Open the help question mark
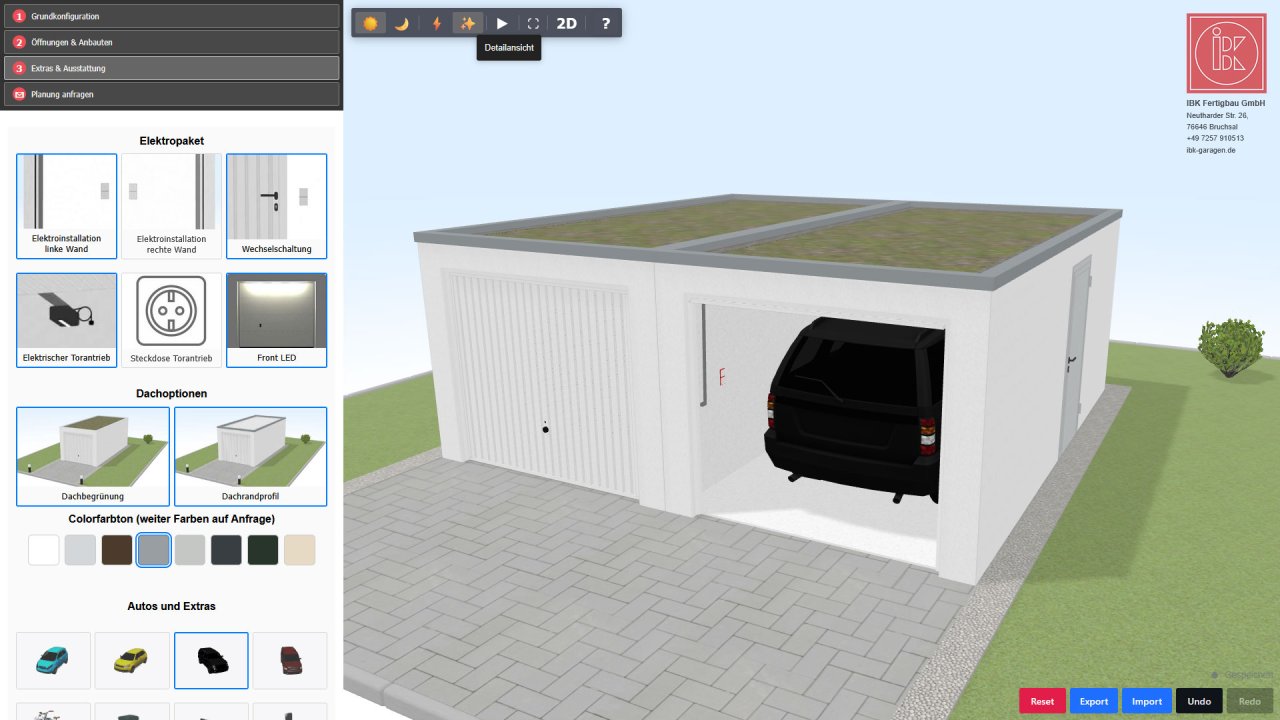 tap(605, 23)
